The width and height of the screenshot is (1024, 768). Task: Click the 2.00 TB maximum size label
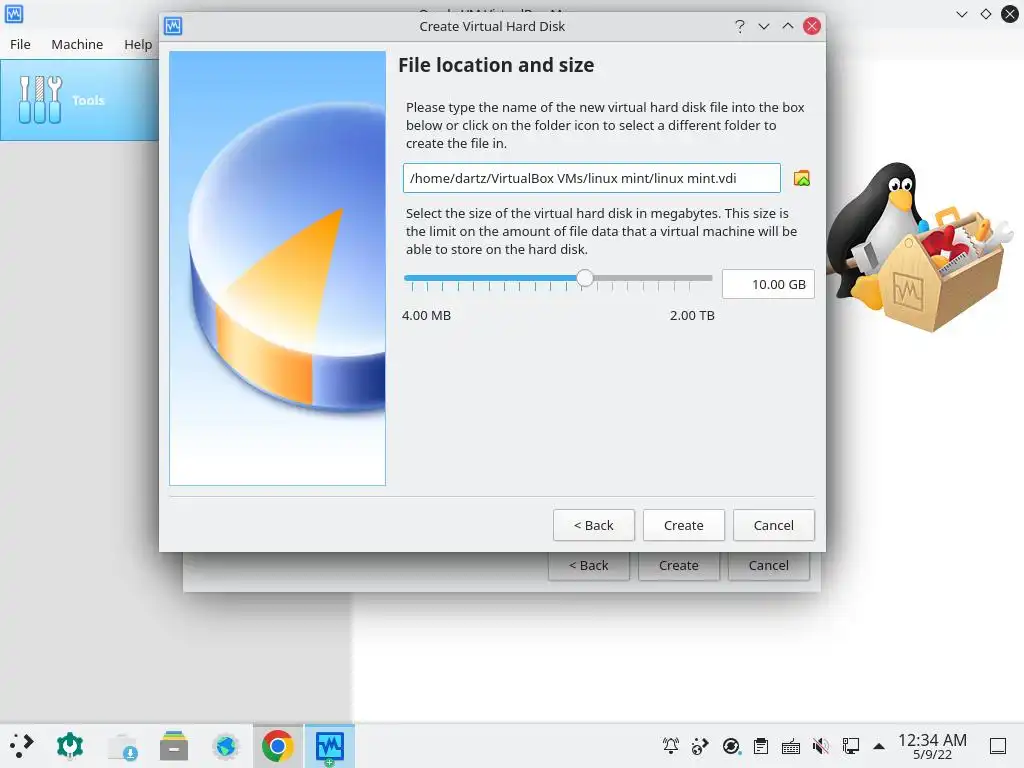[692, 315]
